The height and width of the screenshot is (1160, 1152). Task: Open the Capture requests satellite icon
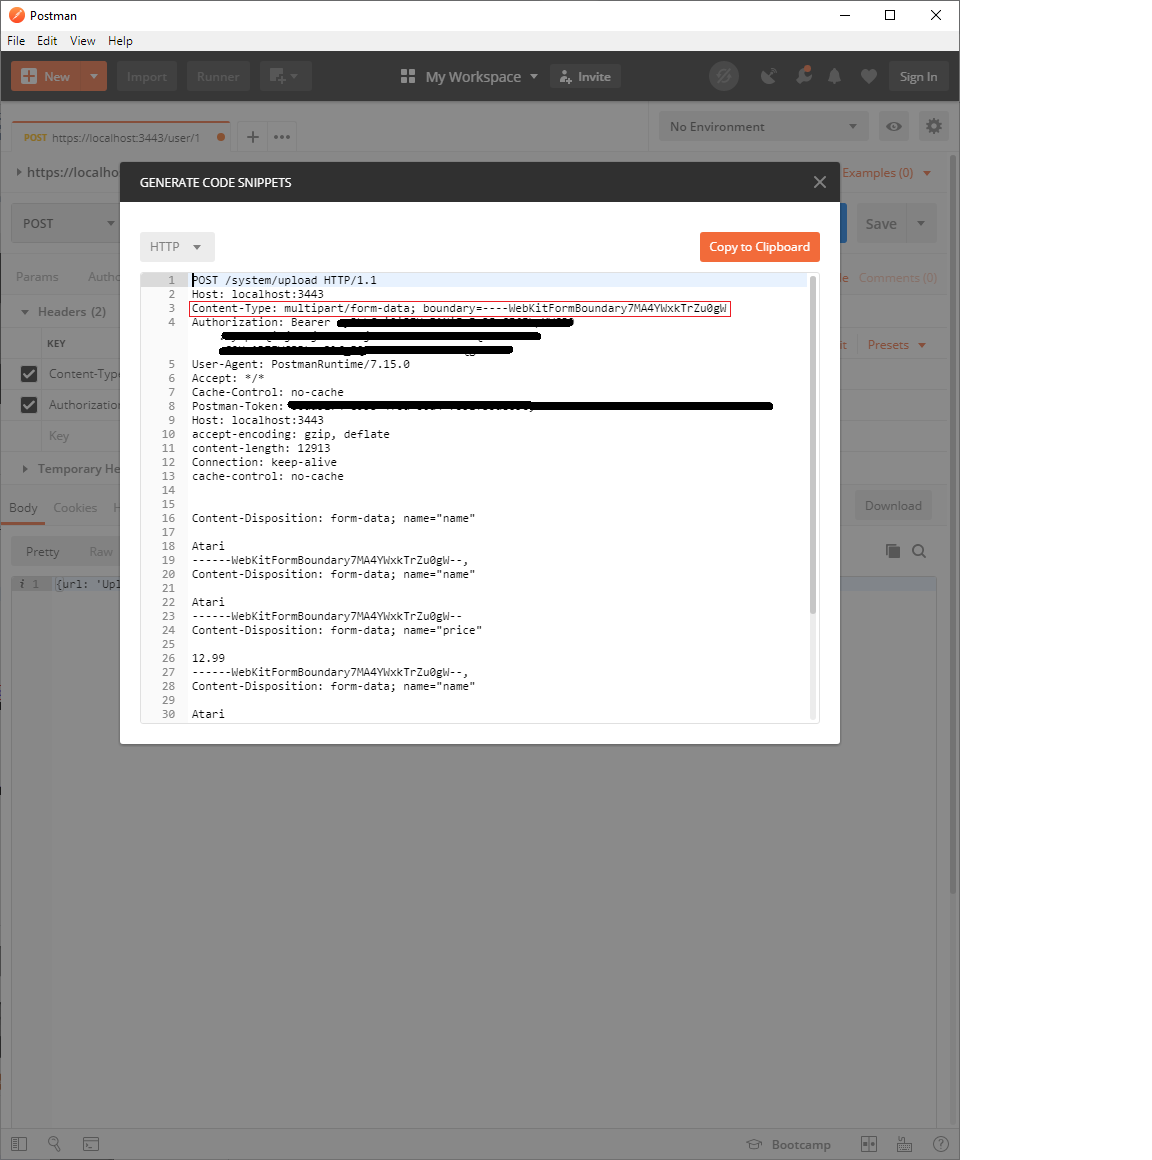click(x=770, y=75)
